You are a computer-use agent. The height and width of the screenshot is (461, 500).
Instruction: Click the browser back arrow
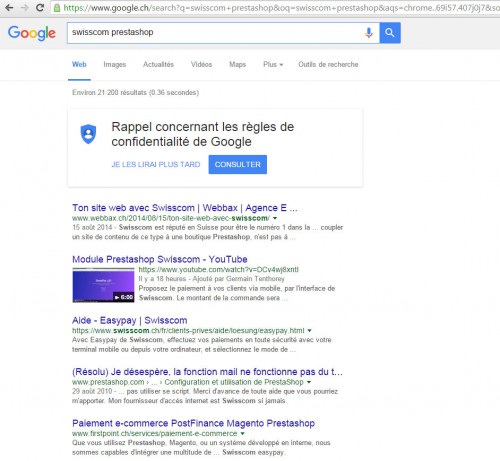coord(9,7)
